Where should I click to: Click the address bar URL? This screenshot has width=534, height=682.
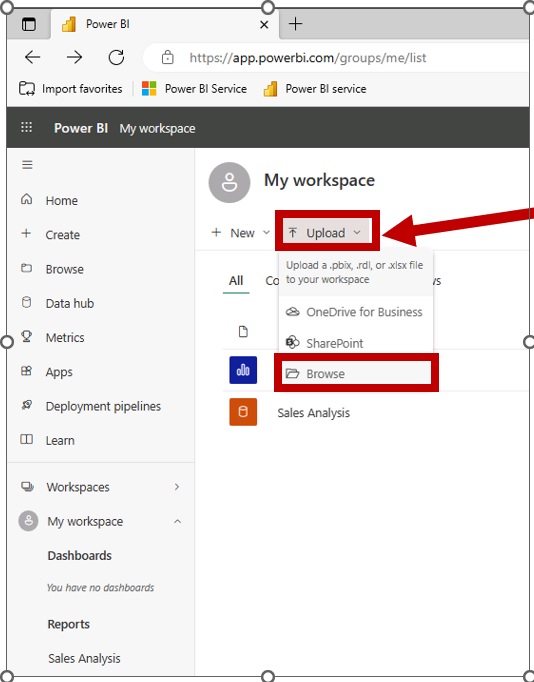[x=308, y=58]
